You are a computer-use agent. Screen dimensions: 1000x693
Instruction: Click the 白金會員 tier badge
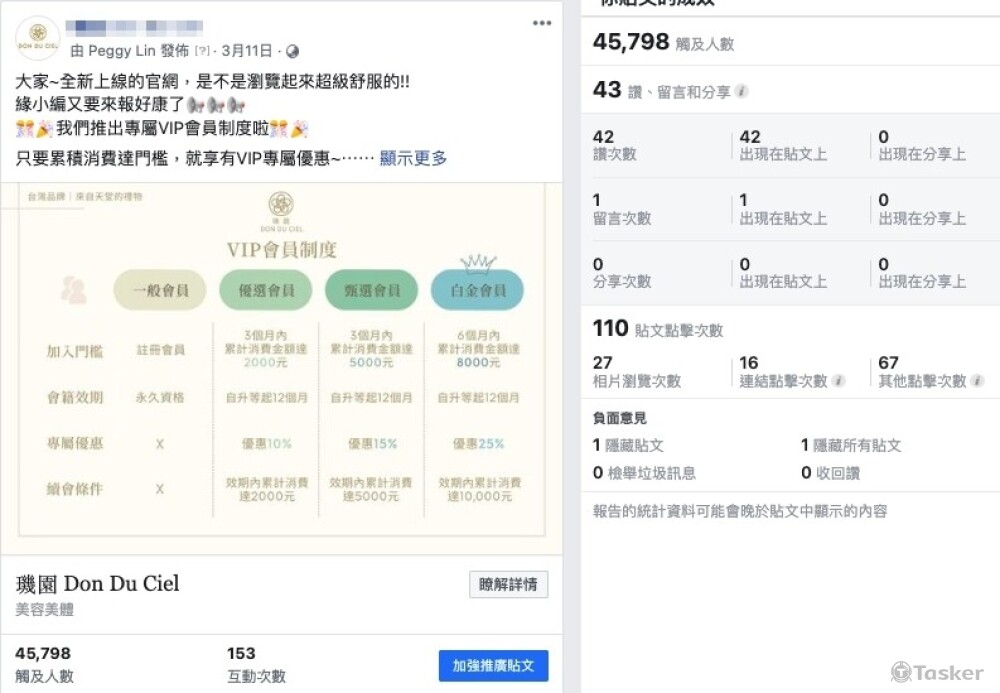click(x=477, y=290)
